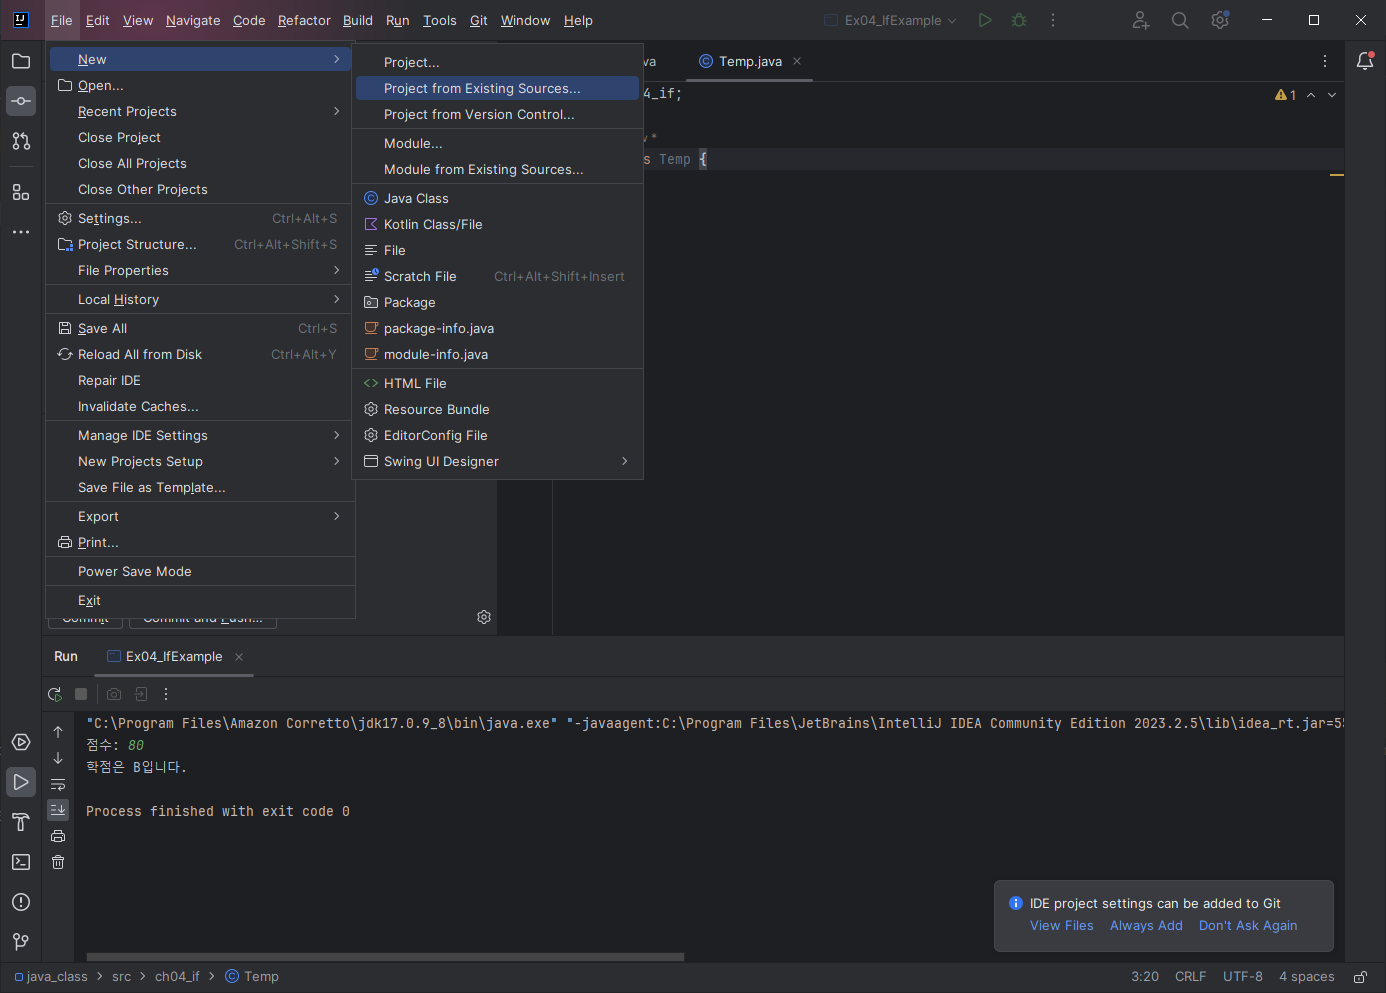The width and height of the screenshot is (1386, 993).
Task: Open the Terminal tool window icon
Action: click(x=21, y=862)
